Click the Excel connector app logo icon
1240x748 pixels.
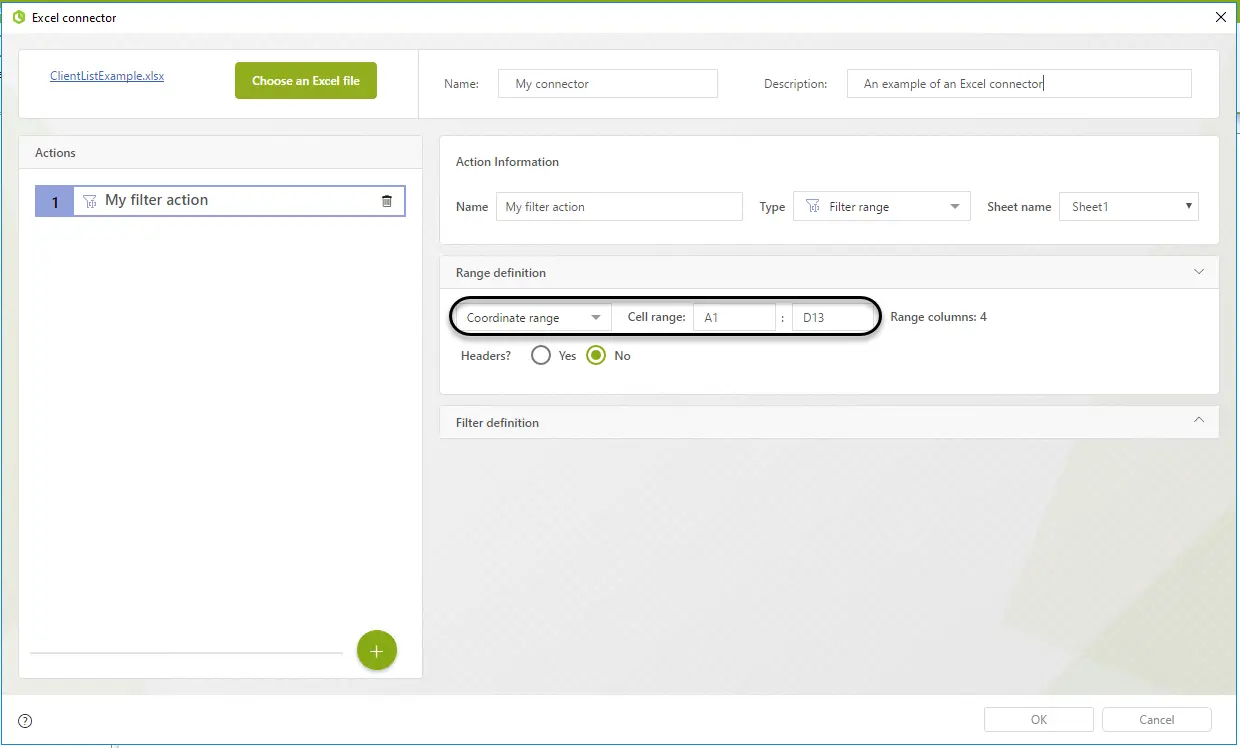tap(19, 17)
